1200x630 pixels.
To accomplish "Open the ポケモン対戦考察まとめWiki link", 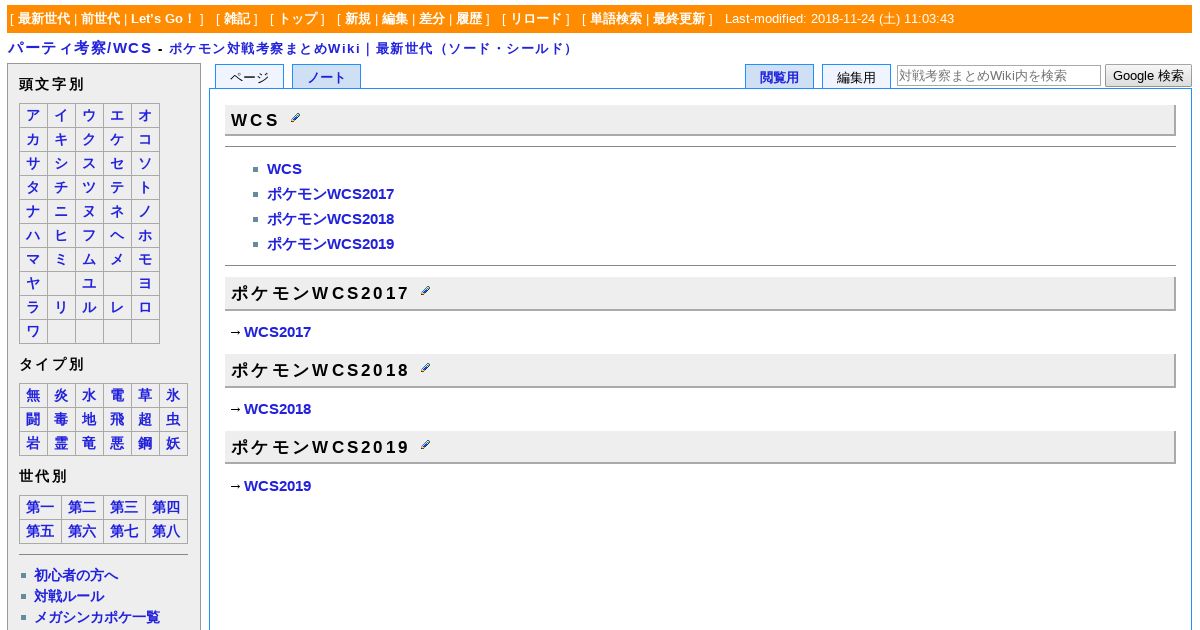I will point(264,49).
